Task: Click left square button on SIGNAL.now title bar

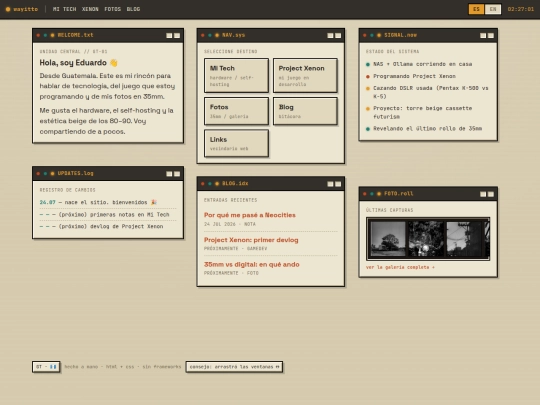Action: point(483,35)
